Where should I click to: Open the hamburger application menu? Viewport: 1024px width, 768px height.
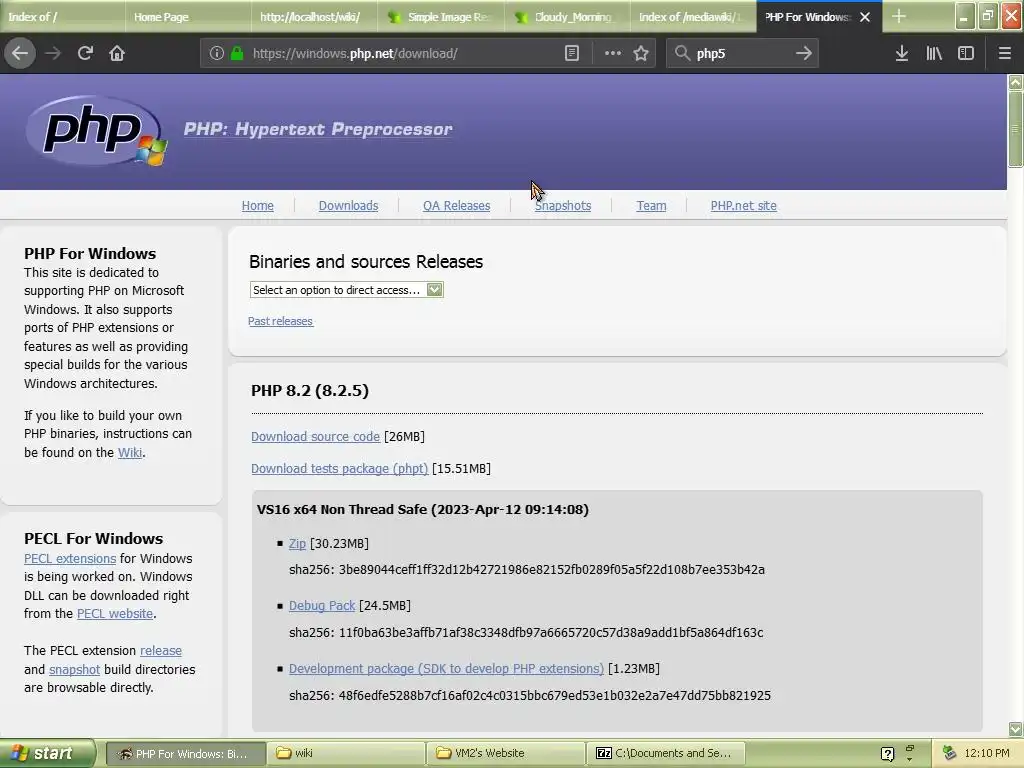click(x=1004, y=53)
